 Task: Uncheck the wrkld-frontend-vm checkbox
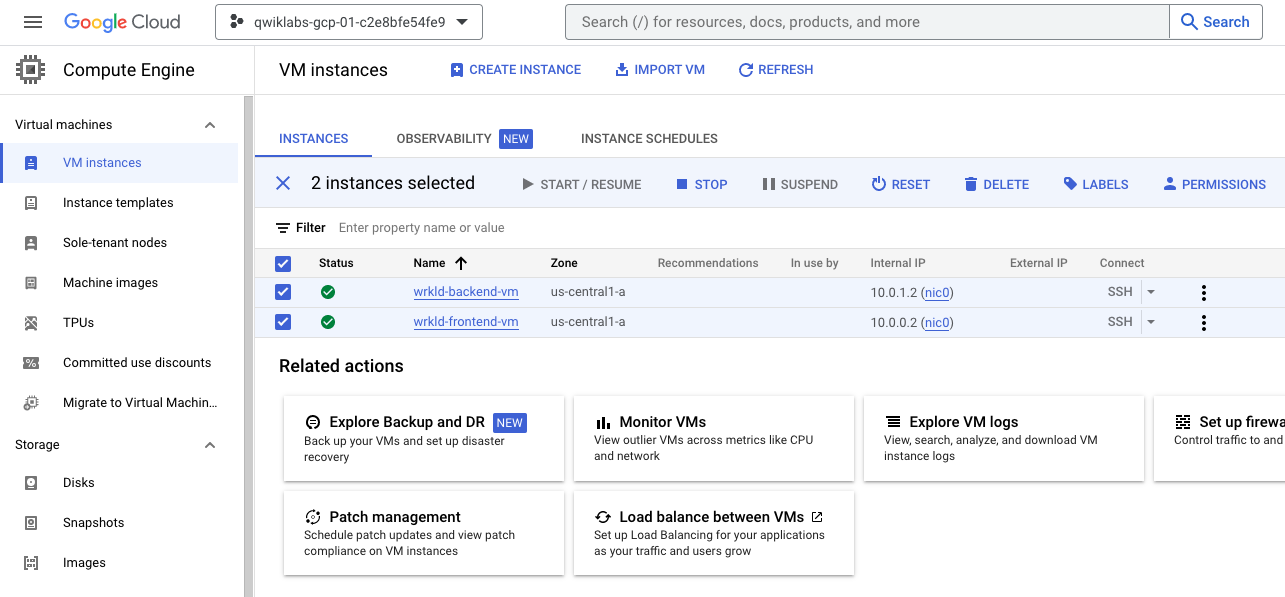pyautogui.click(x=283, y=322)
